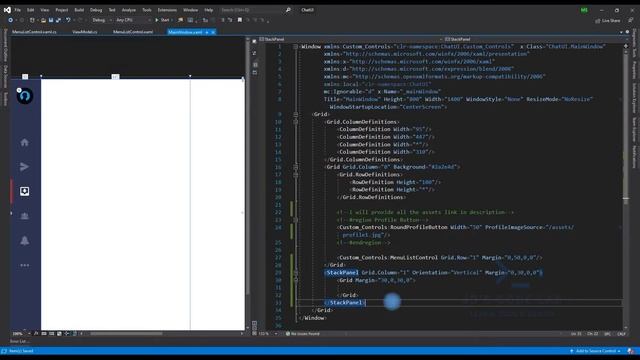Click the feedback icon beside Live Share
640x360 pixels.
point(630,20)
